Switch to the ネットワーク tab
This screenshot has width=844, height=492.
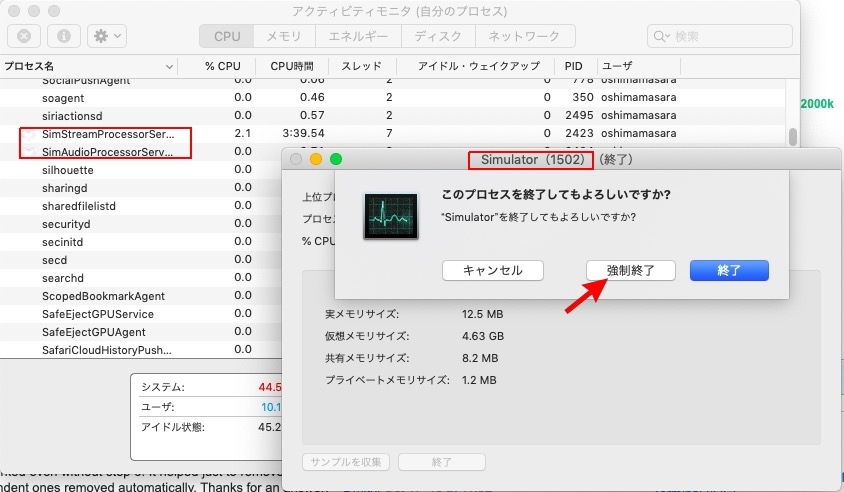pyautogui.click(x=524, y=36)
